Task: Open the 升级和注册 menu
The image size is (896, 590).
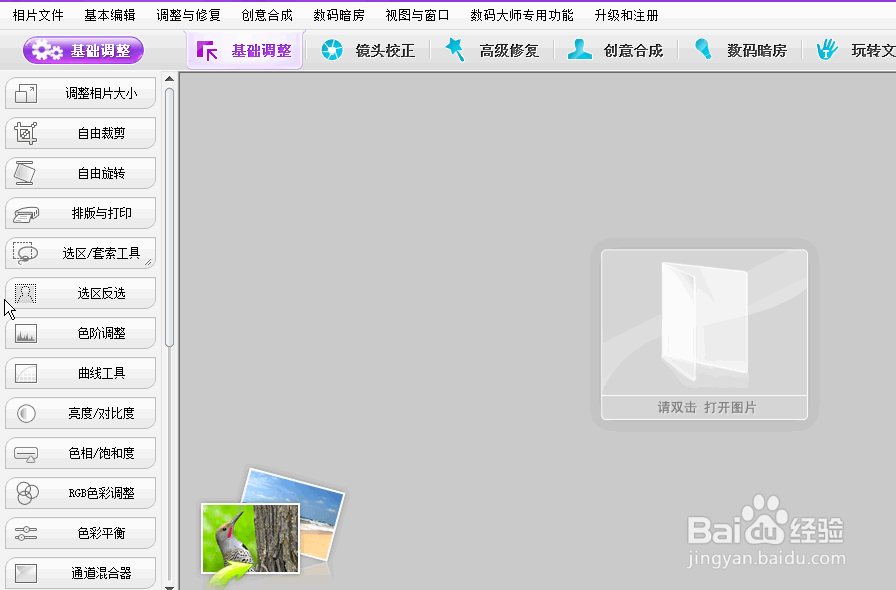Action: (626, 15)
